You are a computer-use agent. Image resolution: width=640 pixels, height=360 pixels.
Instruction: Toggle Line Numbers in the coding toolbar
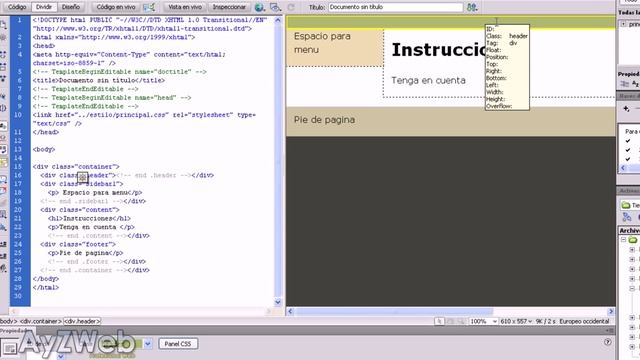point(3,126)
